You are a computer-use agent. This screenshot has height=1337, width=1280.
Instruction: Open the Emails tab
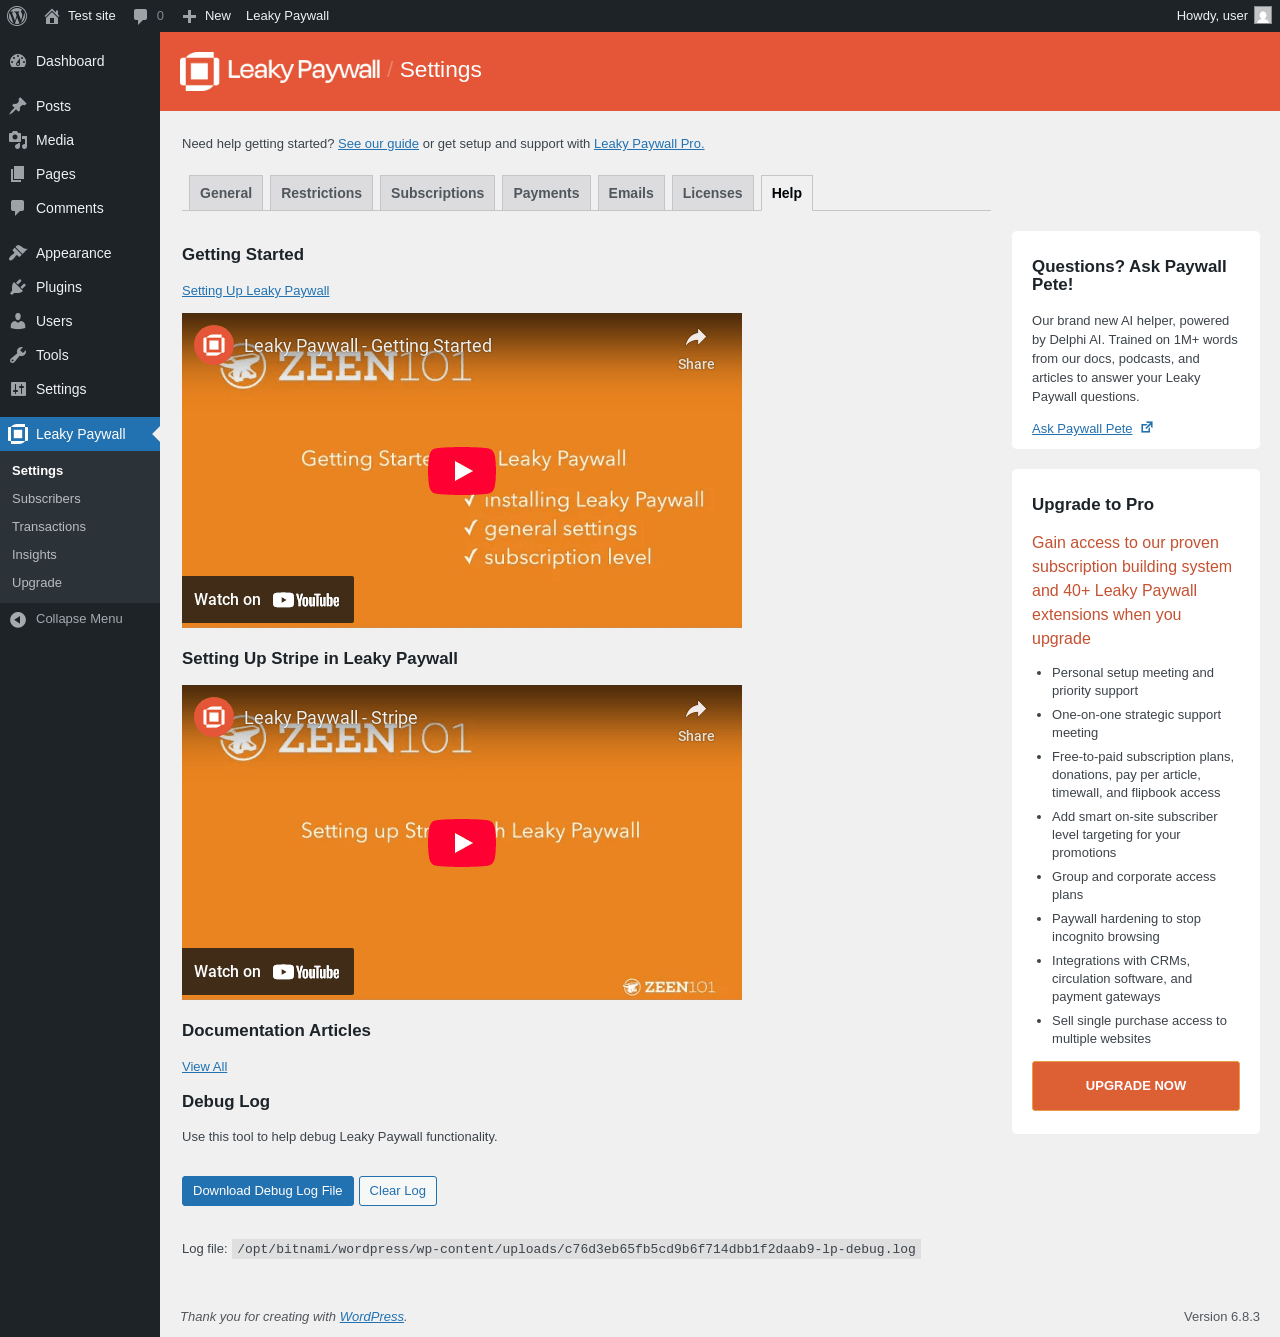click(631, 193)
